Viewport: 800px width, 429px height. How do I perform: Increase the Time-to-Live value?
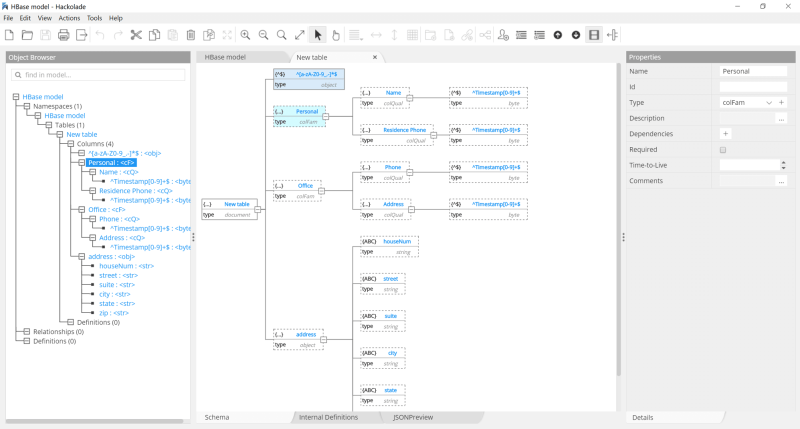pyautogui.click(x=783, y=163)
